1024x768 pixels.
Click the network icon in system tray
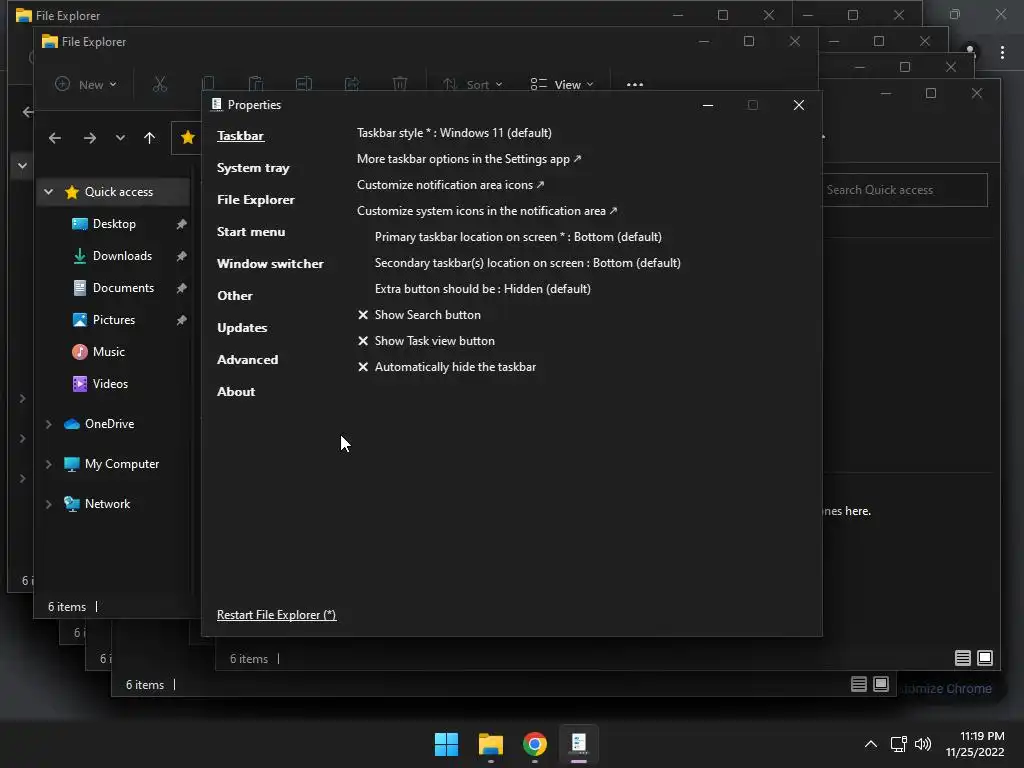899,744
